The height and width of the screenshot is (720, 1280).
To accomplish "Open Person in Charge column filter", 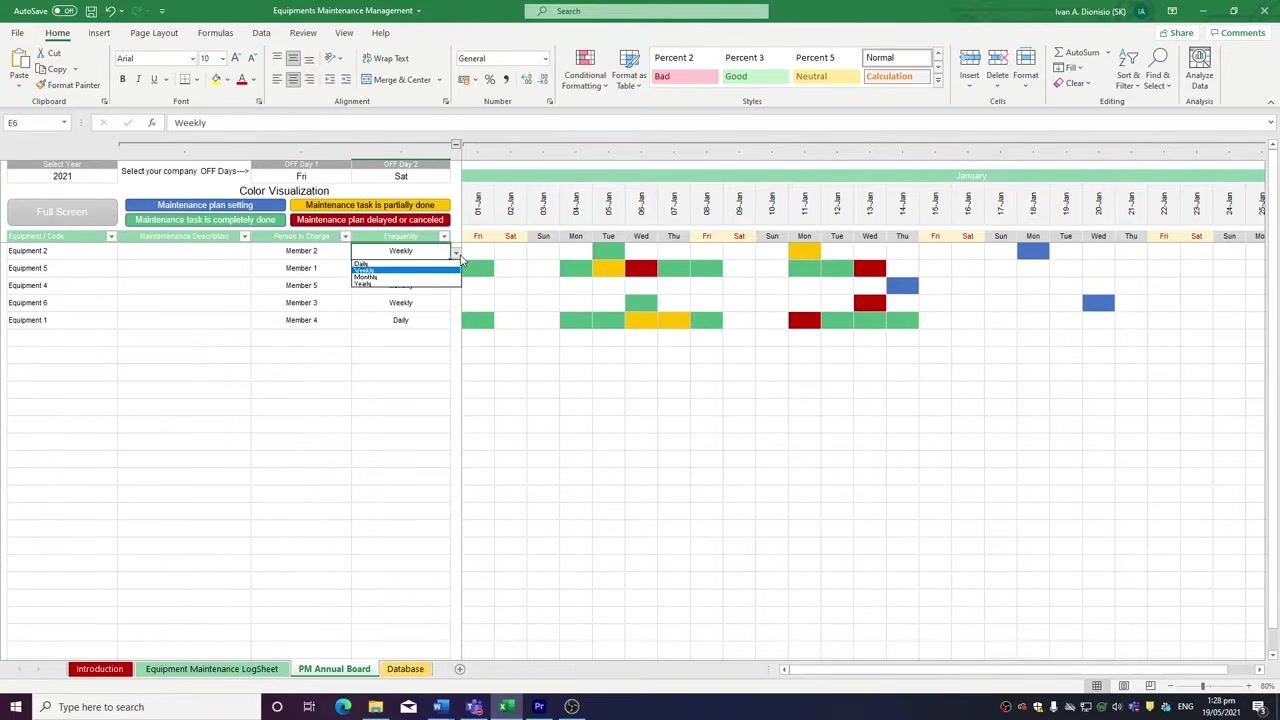I will click(345, 237).
